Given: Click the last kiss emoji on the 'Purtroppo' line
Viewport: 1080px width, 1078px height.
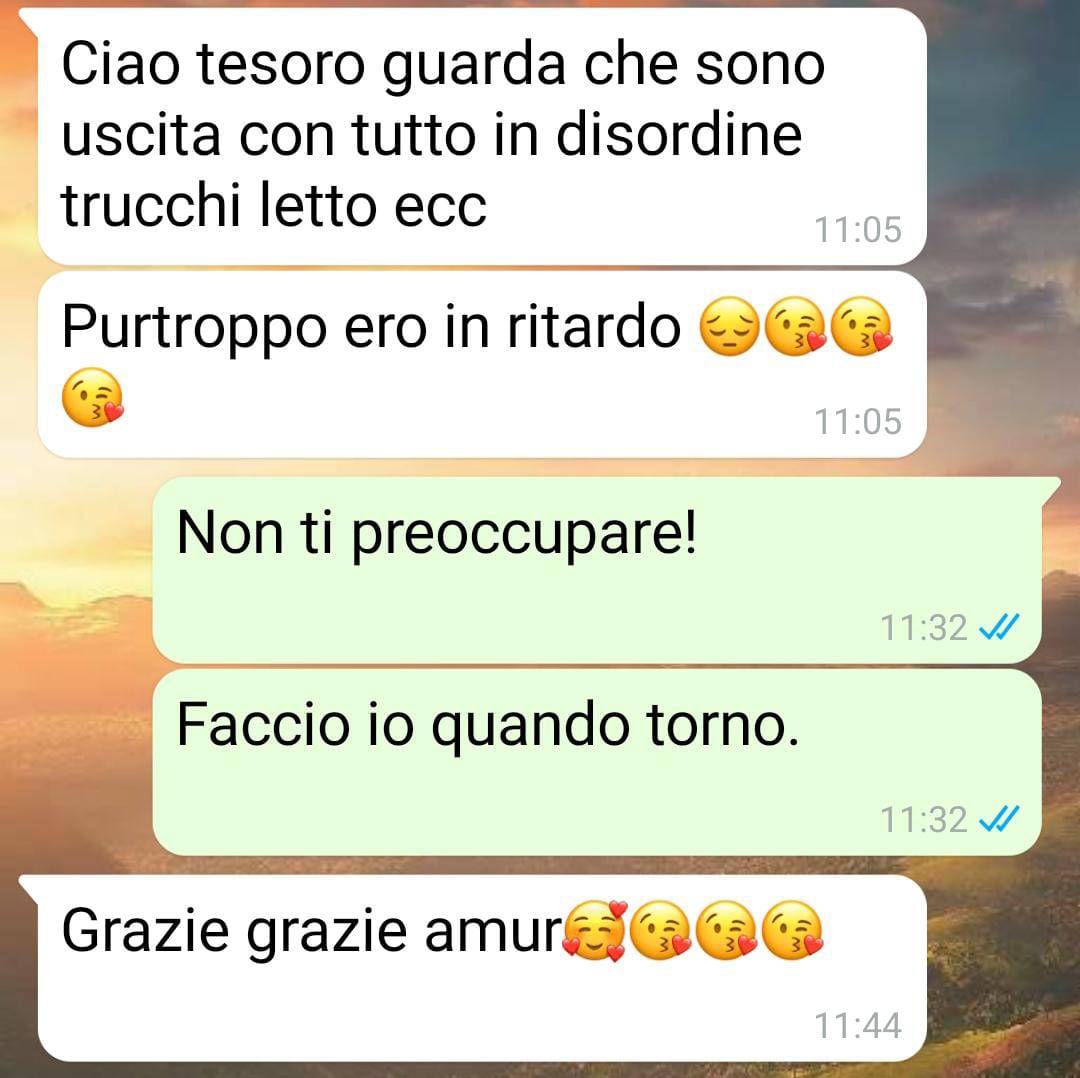Looking at the screenshot, I should [862, 326].
